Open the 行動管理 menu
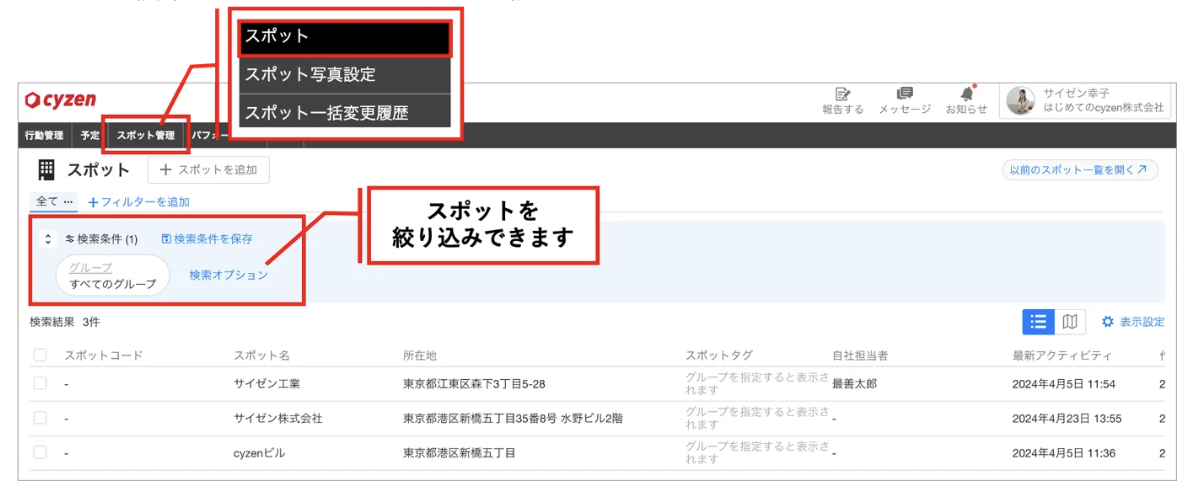 (x=44, y=136)
